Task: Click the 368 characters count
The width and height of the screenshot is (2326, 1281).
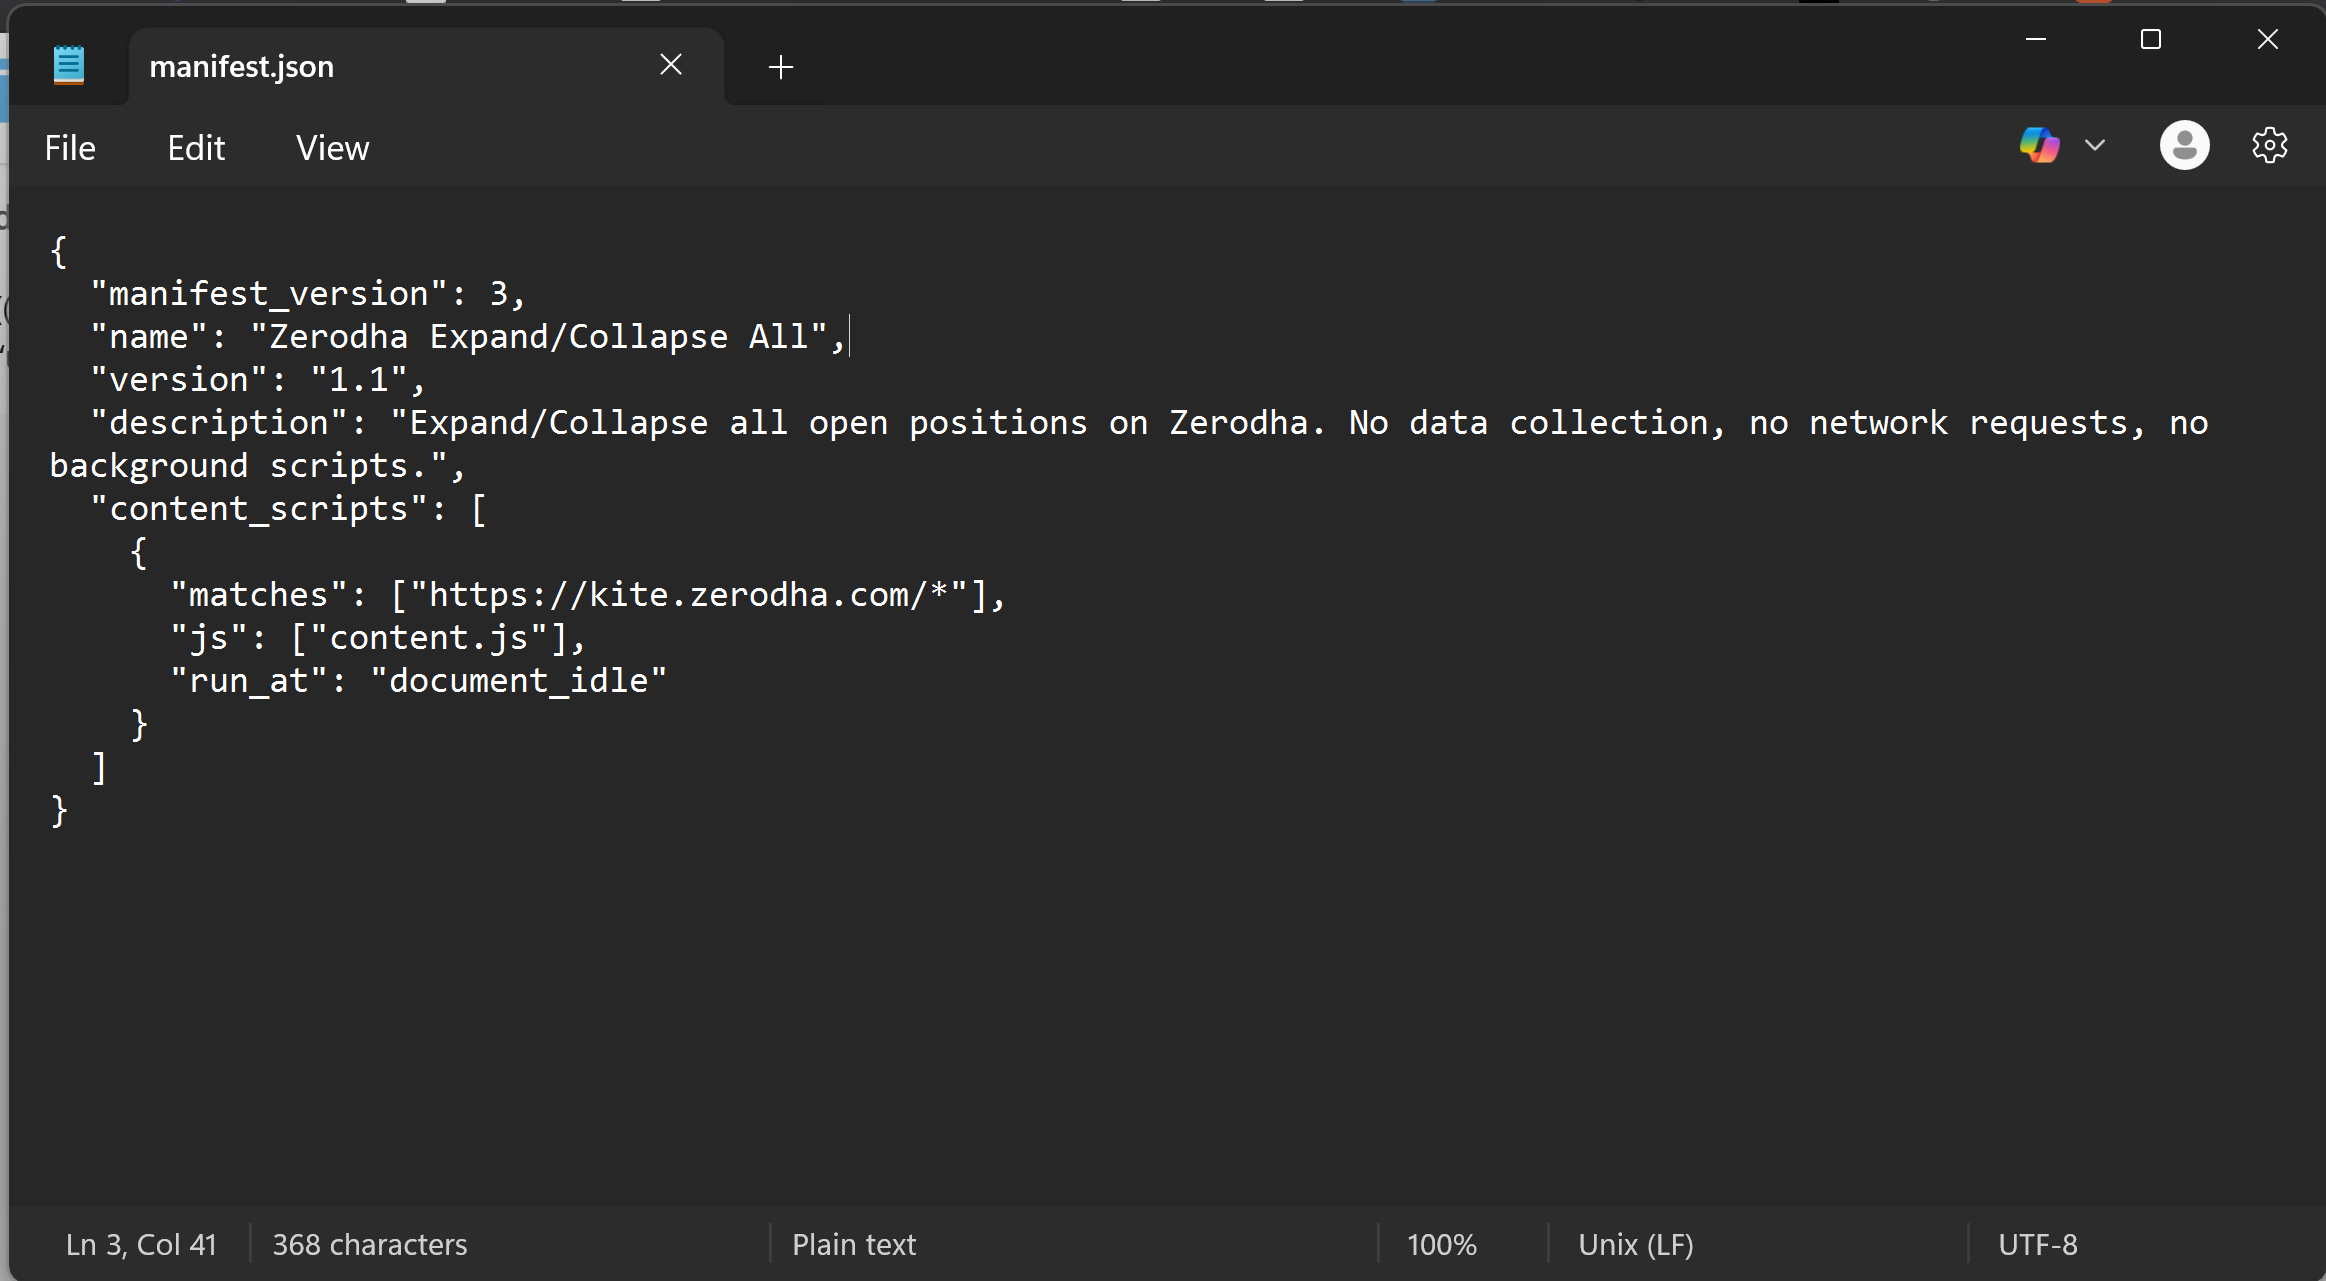Action: [x=369, y=1244]
